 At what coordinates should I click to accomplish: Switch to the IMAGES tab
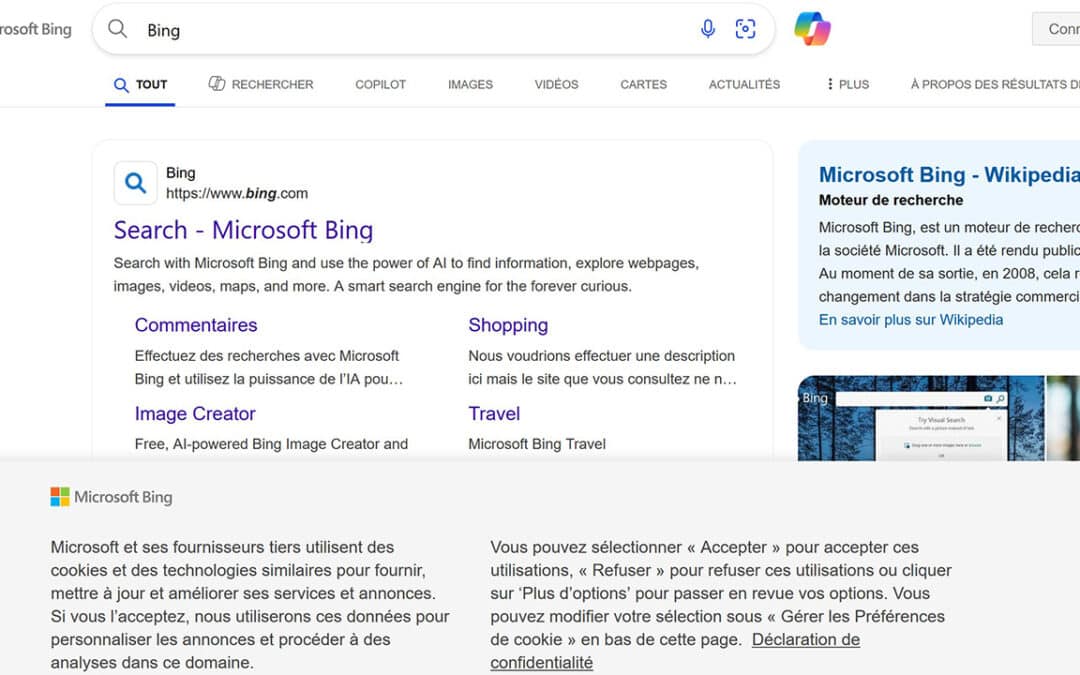click(470, 85)
